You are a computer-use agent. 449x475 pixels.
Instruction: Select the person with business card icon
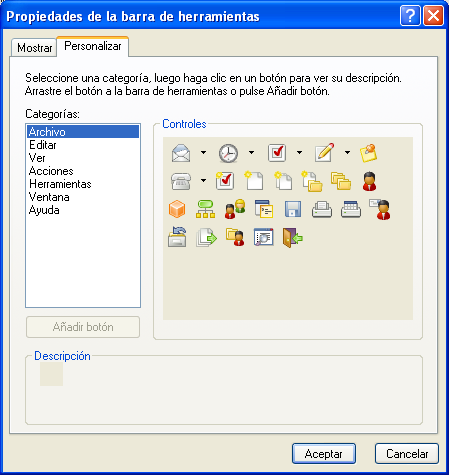click(380, 209)
